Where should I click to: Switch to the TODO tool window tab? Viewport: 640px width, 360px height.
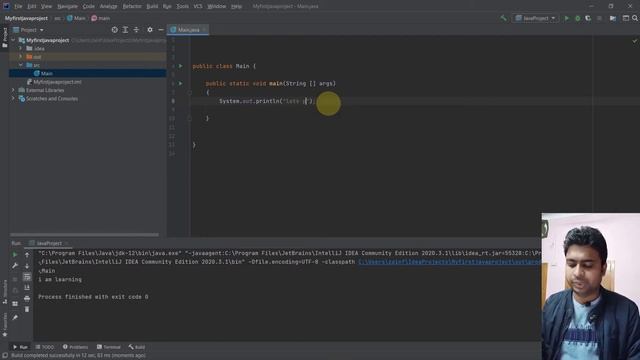point(45,347)
